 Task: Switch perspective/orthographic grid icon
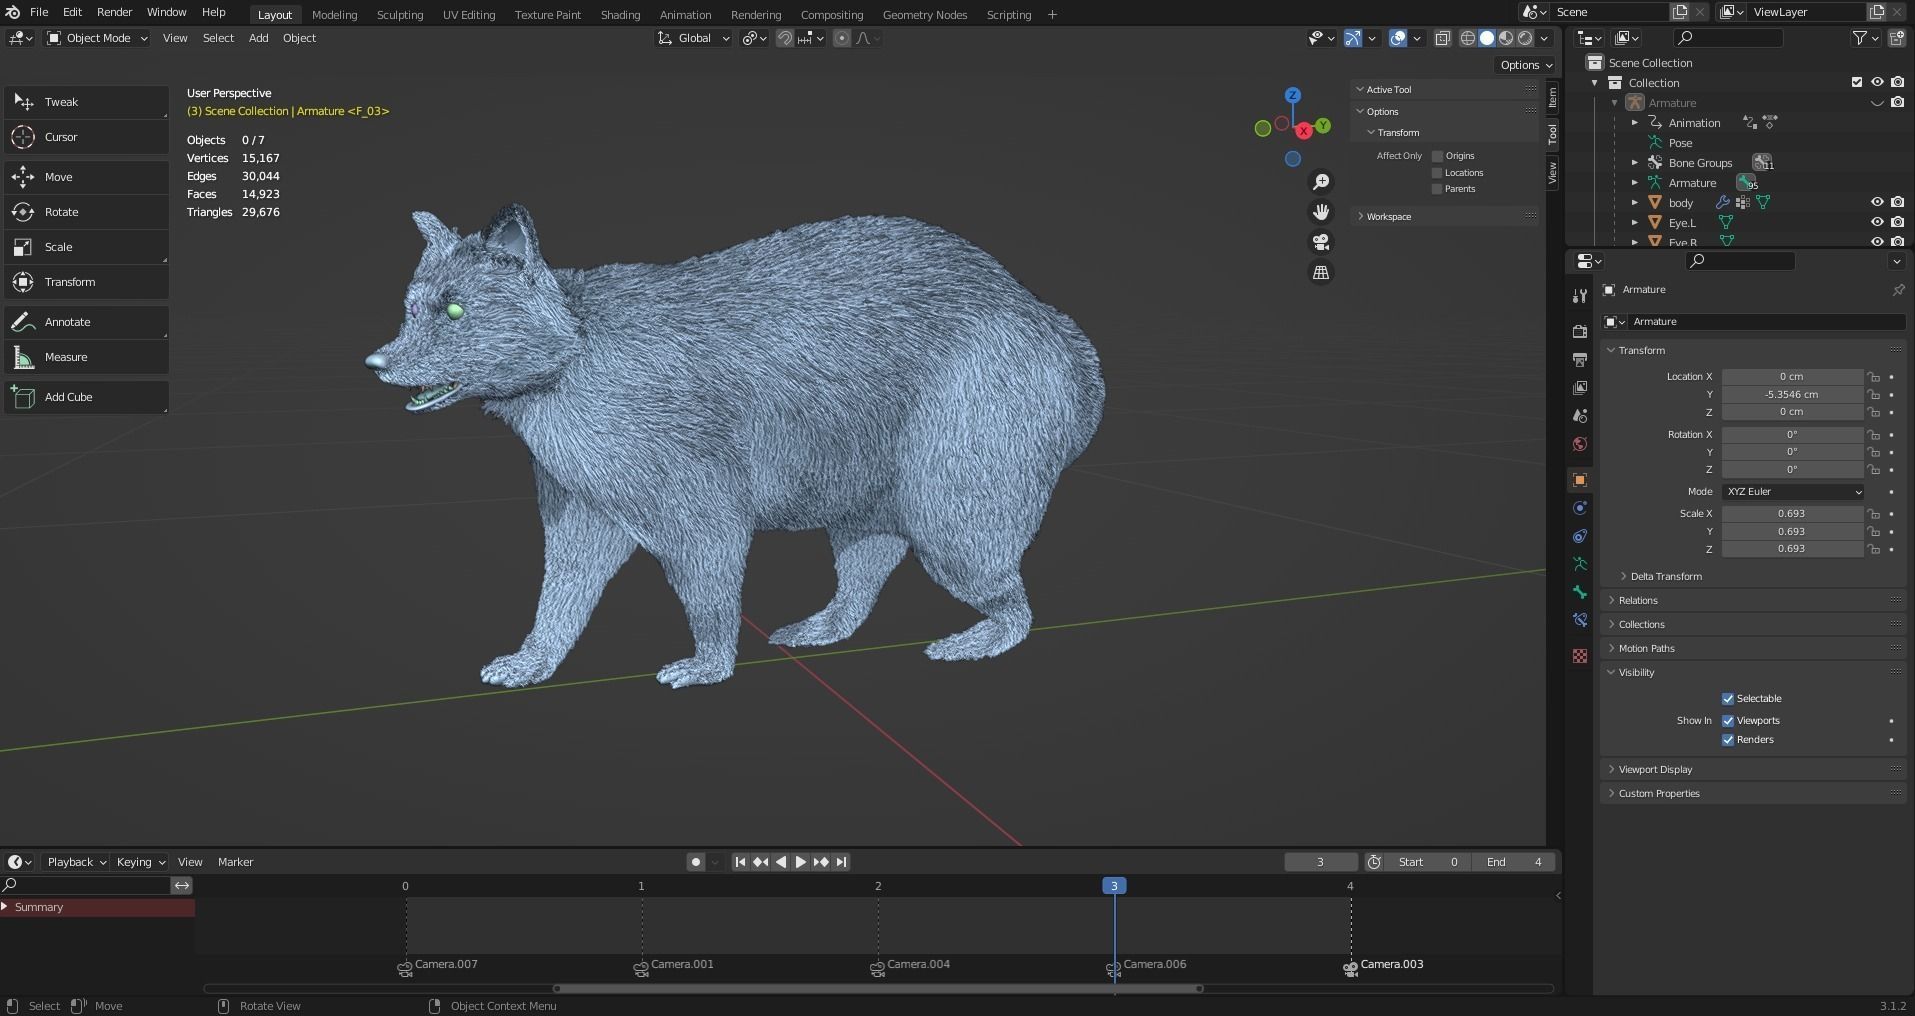pos(1321,272)
